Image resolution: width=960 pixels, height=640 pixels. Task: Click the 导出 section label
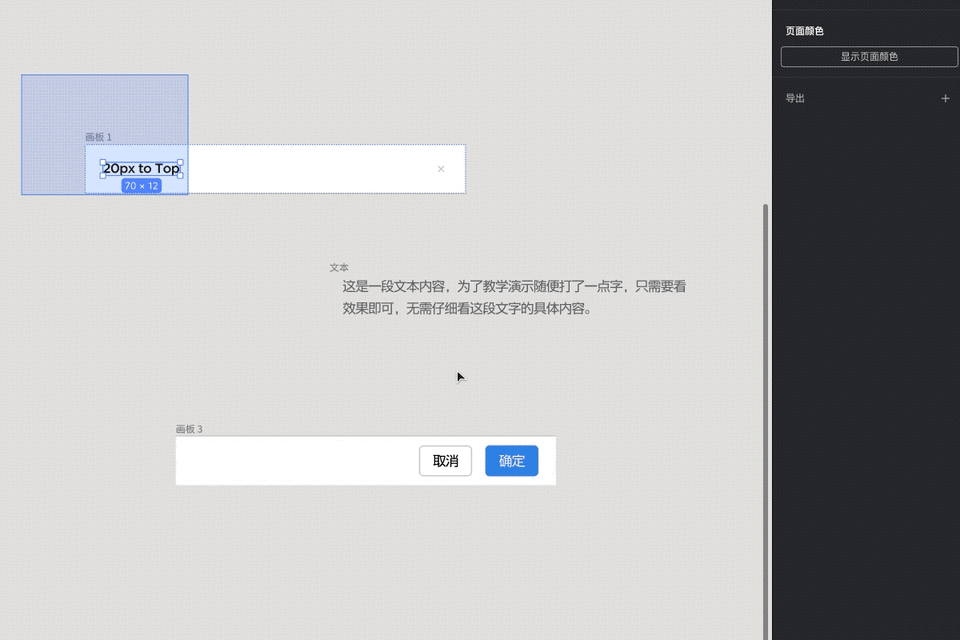795,98
